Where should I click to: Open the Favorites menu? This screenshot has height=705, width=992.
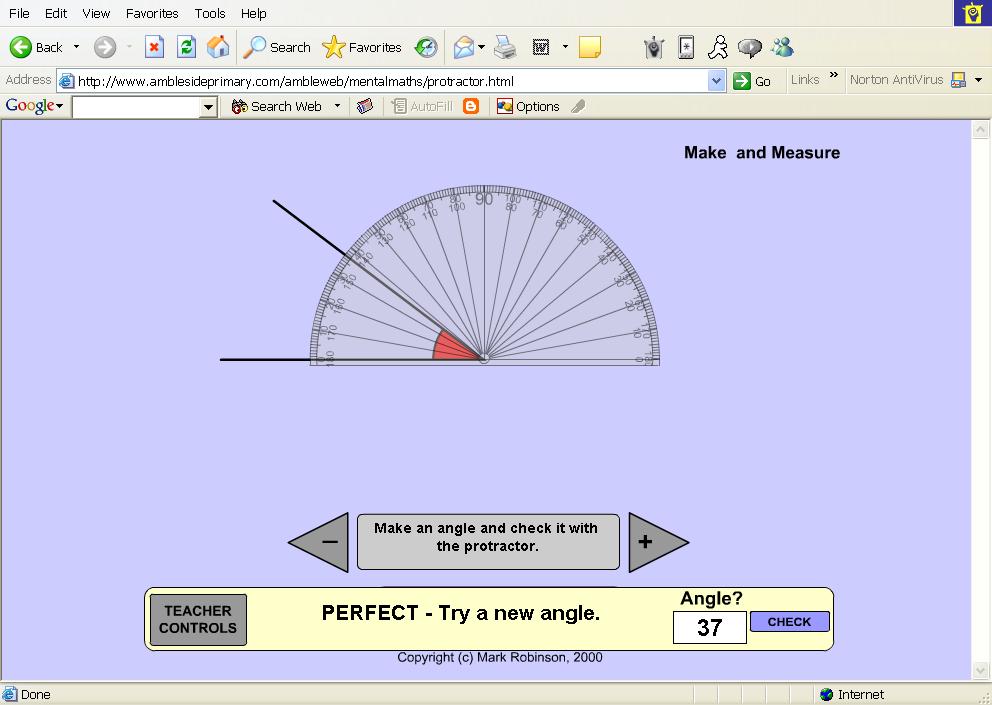pyautogui.click(x=152, y=13)
